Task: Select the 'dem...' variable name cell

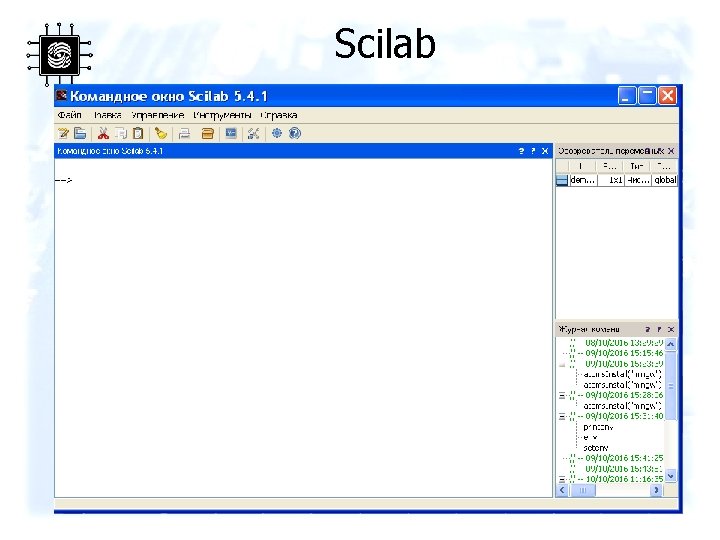Action: tap(583, 180)
